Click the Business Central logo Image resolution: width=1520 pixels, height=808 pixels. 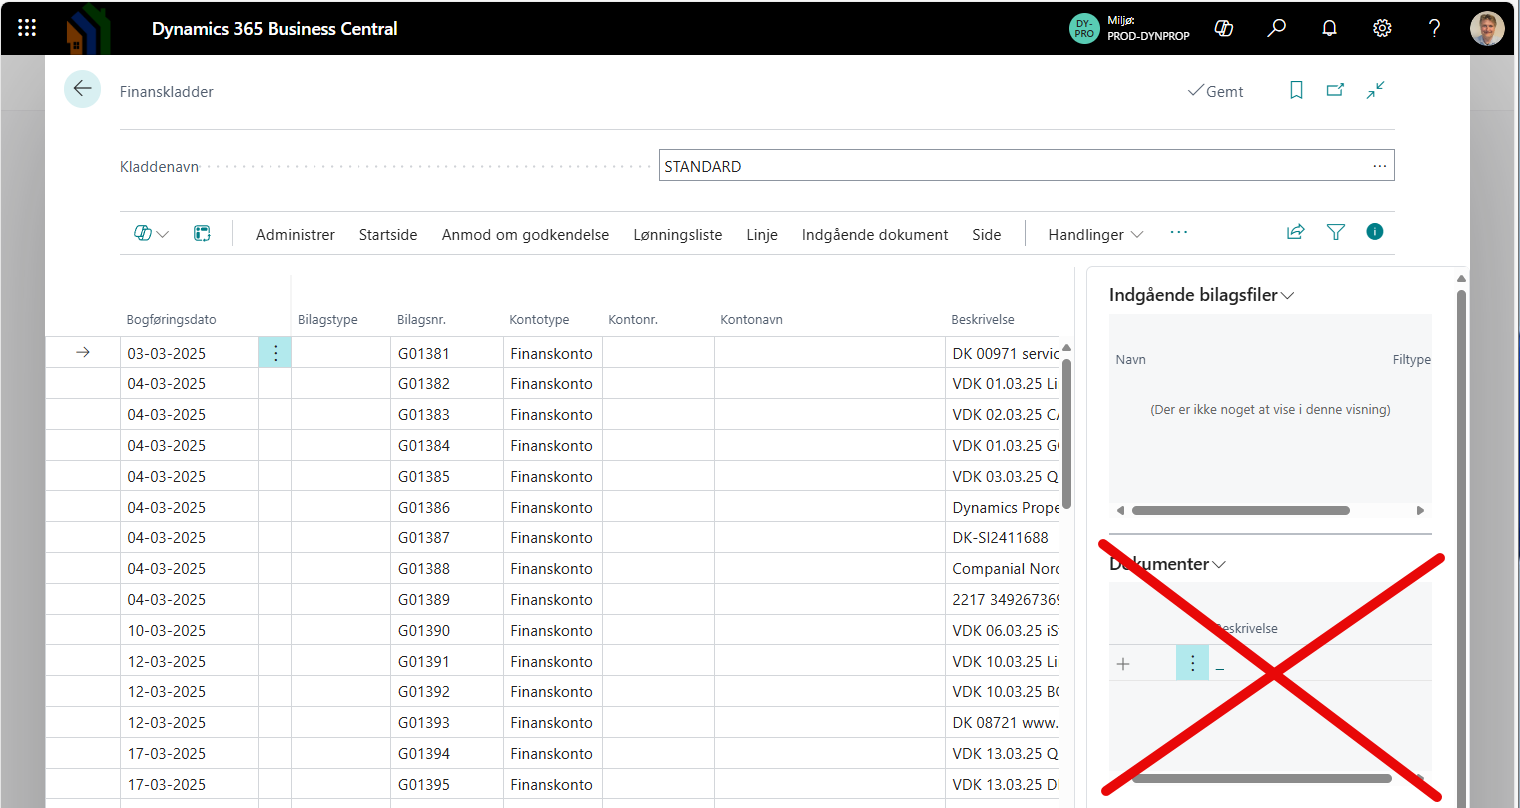pyautogui.click(x=88, y=28)
